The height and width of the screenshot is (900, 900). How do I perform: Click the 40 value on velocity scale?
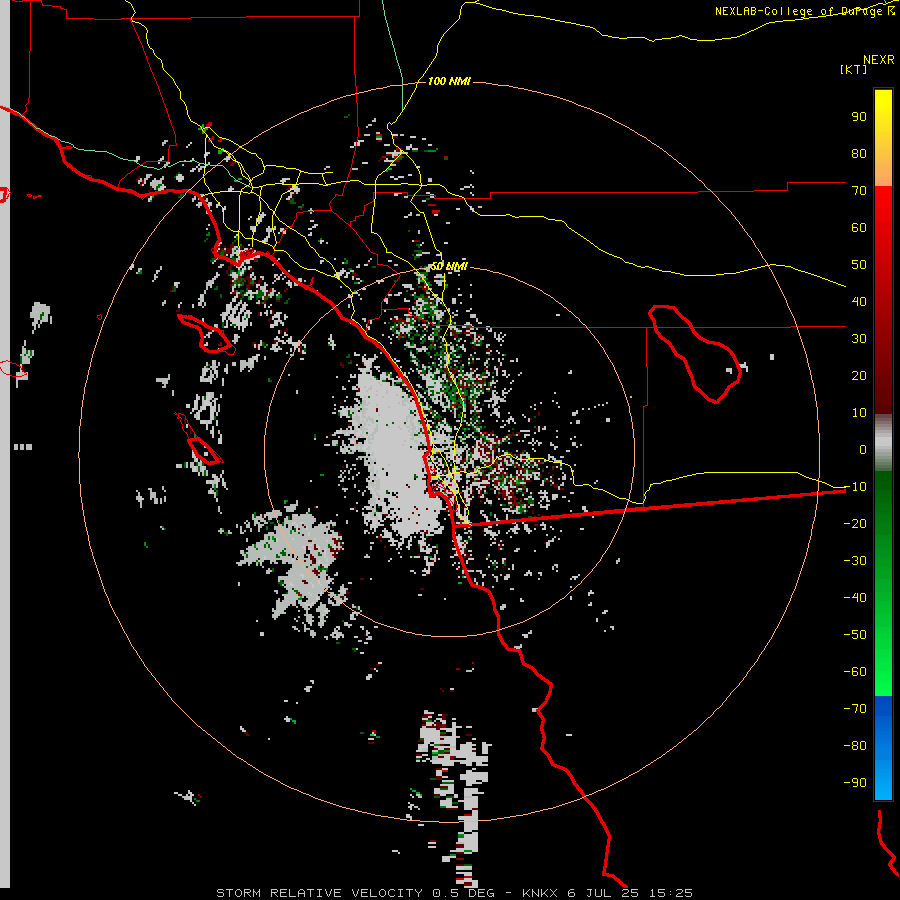859,302
